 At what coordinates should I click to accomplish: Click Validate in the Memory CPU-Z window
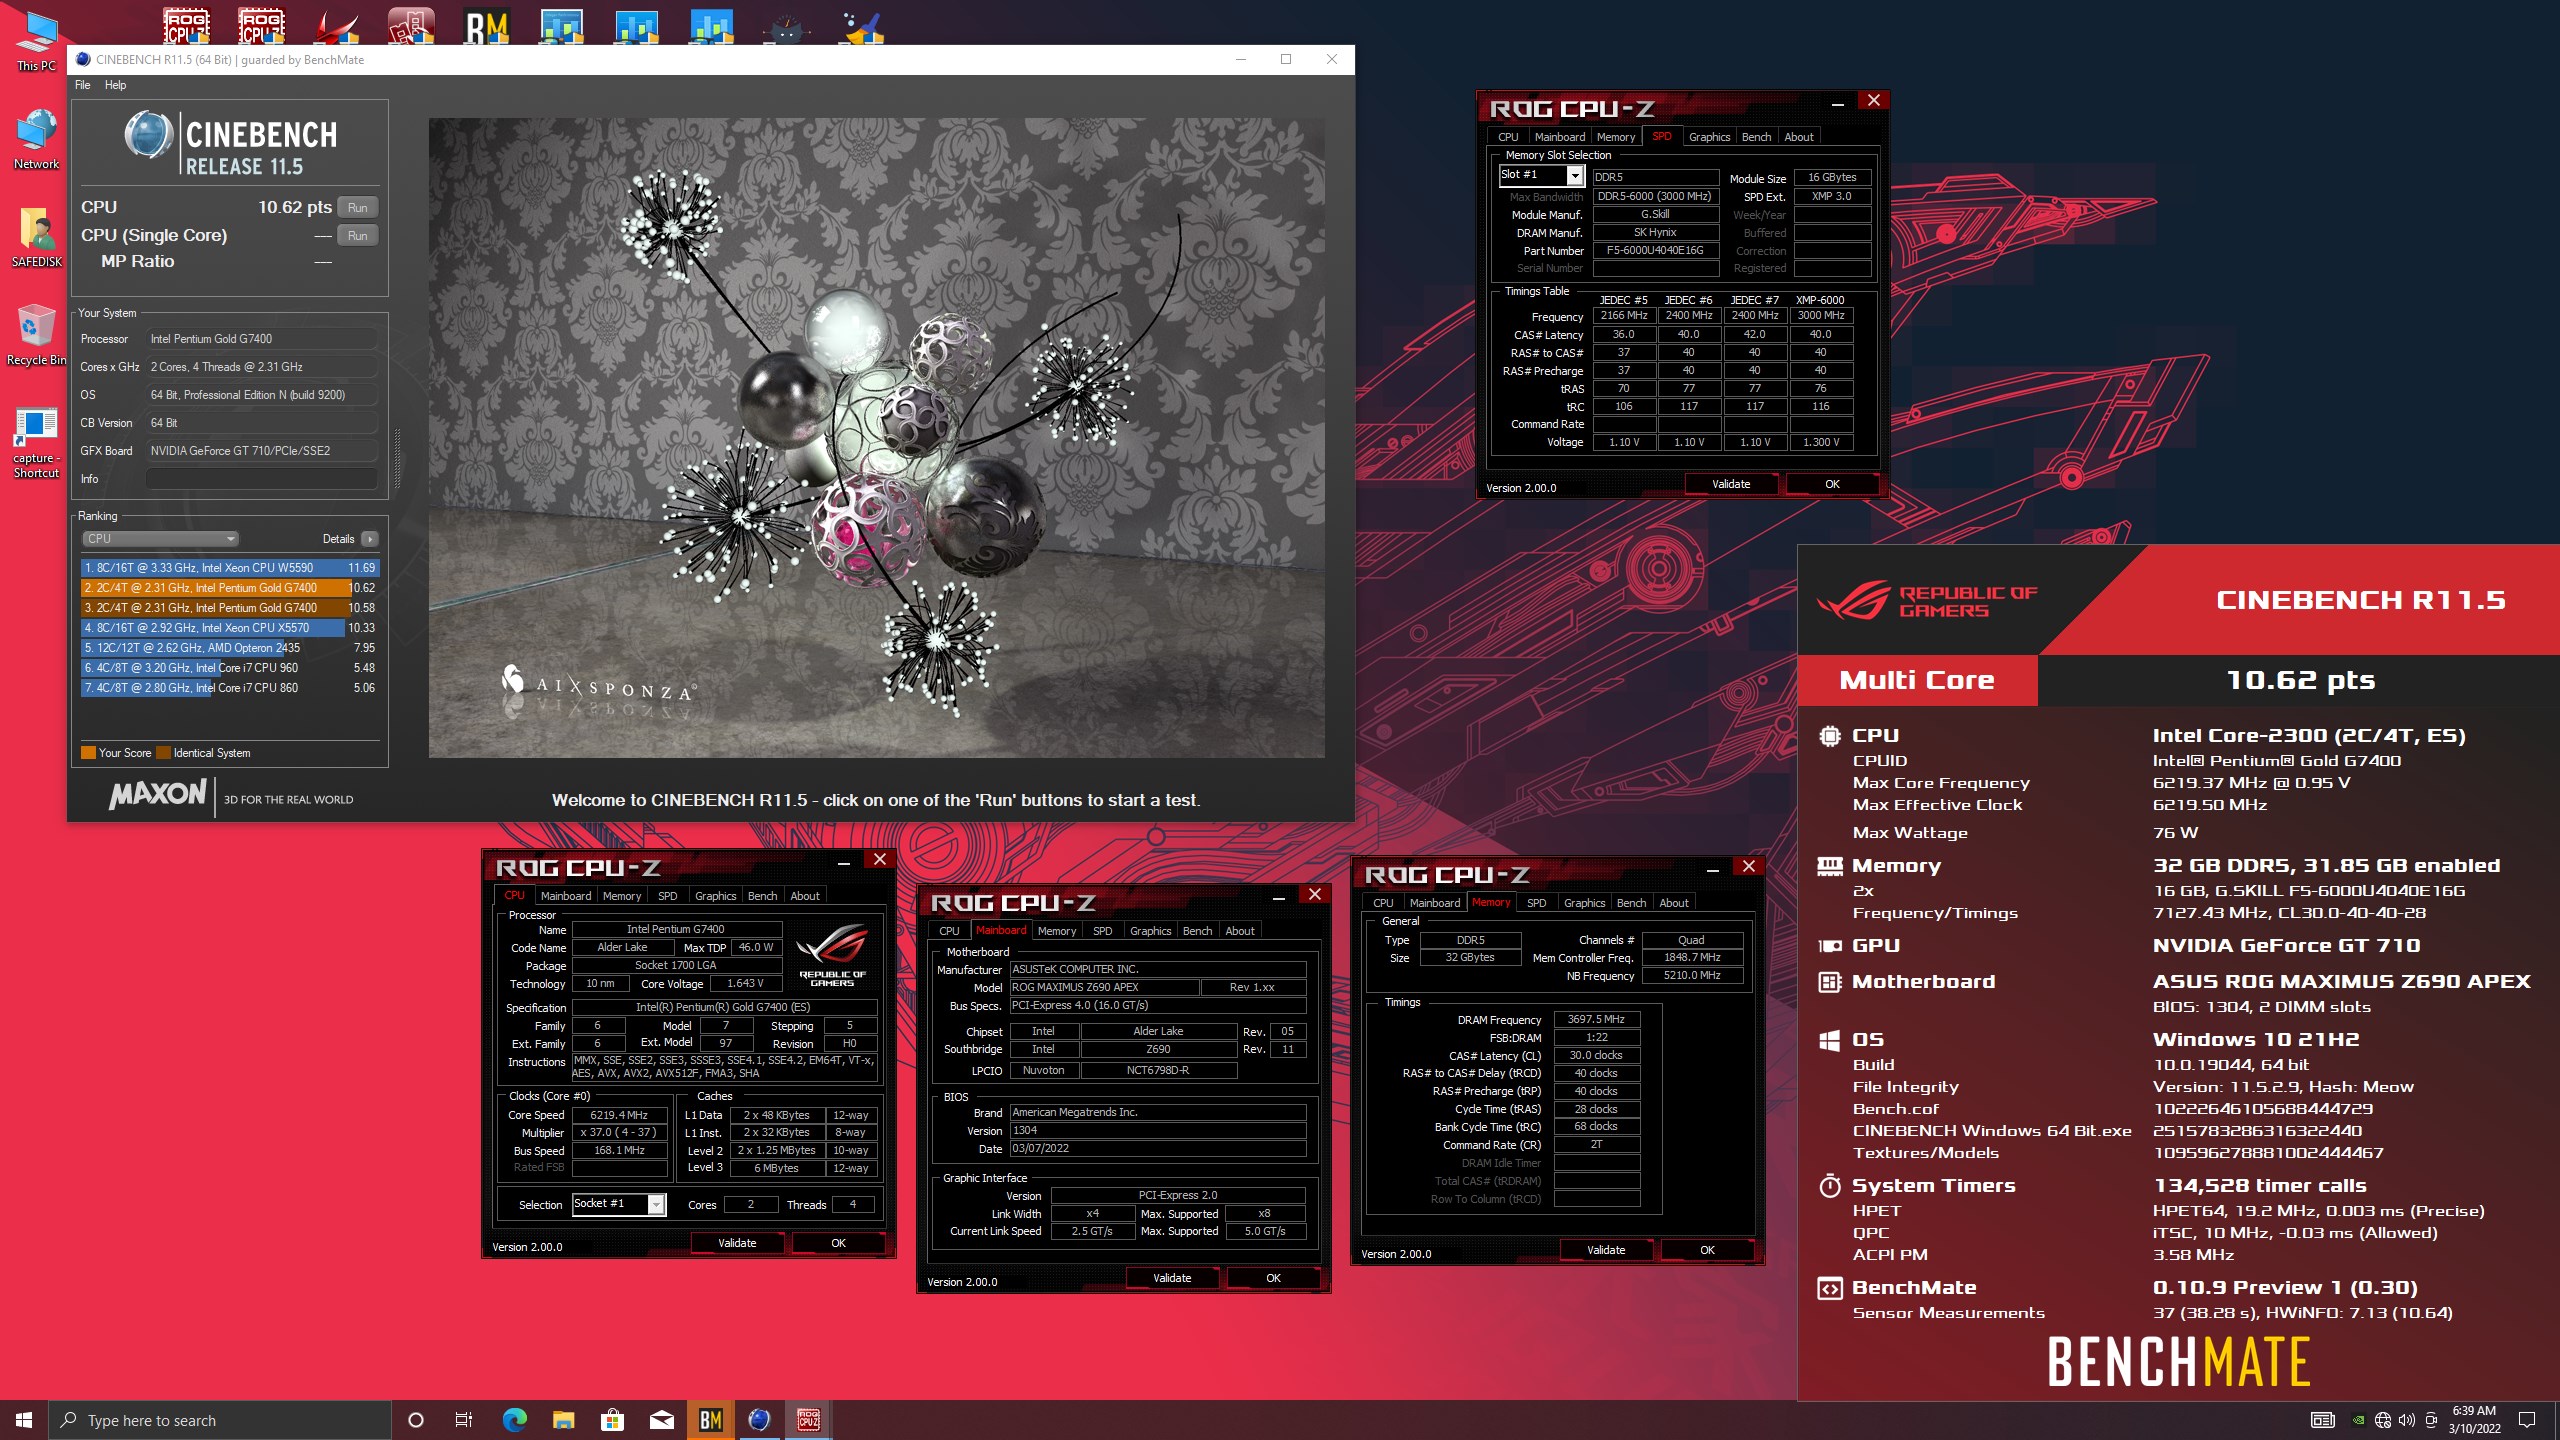point(1606,1250)
